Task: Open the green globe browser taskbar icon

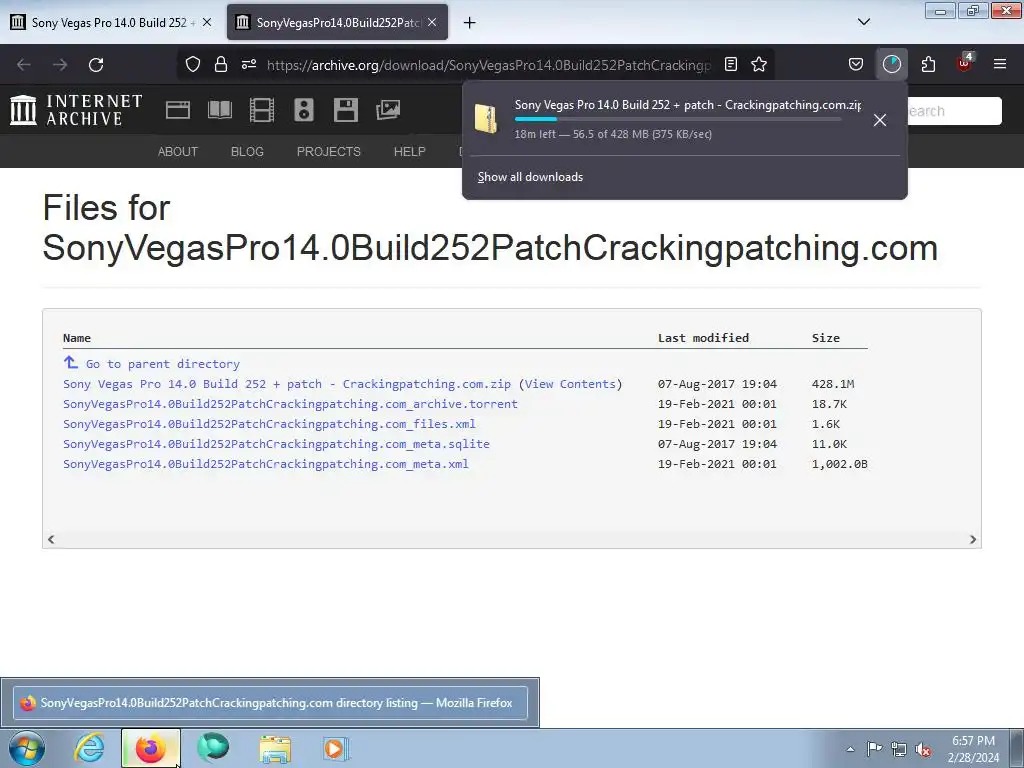Action: [213, 748]
